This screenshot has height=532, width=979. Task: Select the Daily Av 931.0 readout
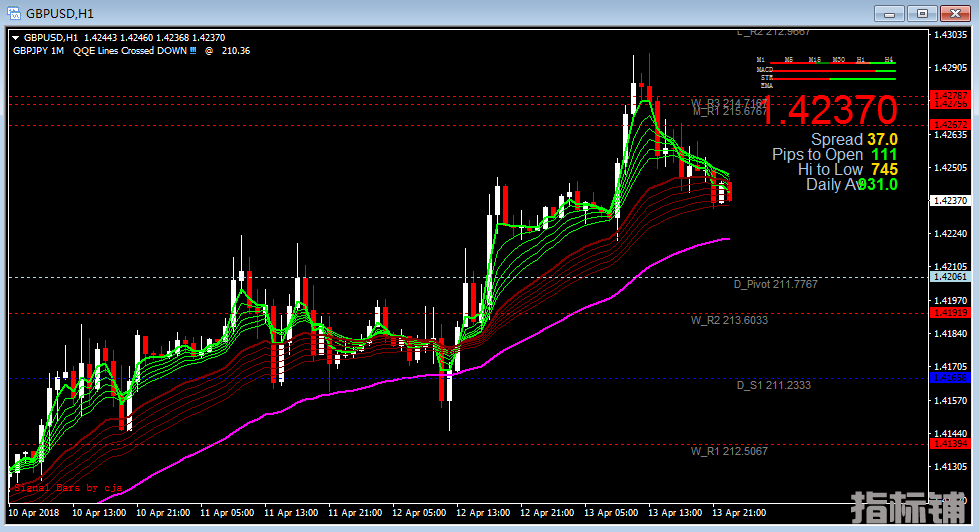click(x=852, y=184)
